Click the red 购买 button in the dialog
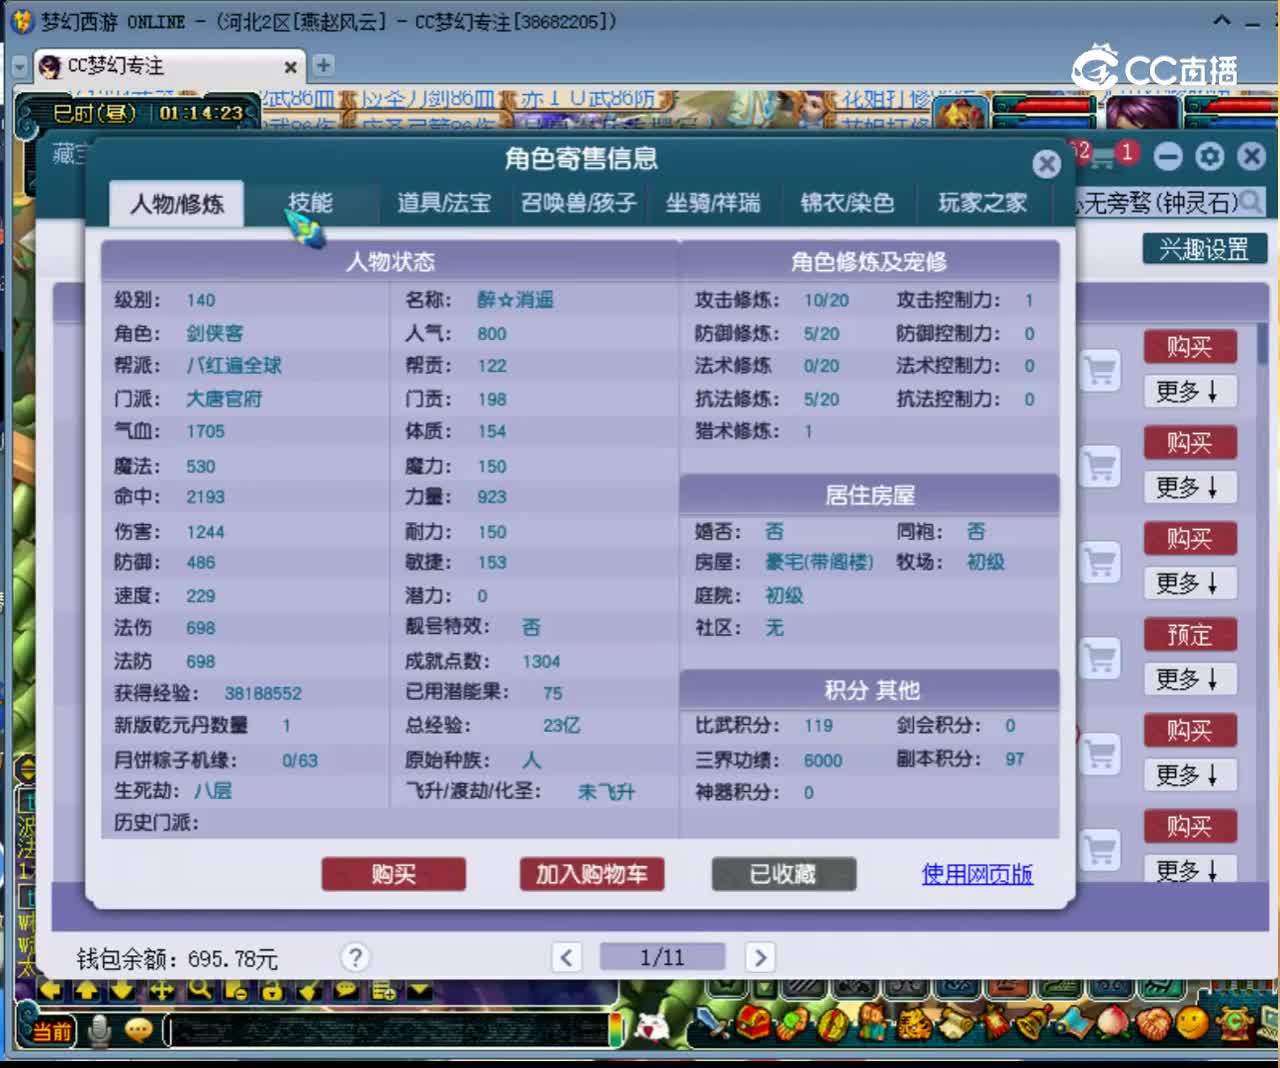The image size is (1280, 1068). 394,874
